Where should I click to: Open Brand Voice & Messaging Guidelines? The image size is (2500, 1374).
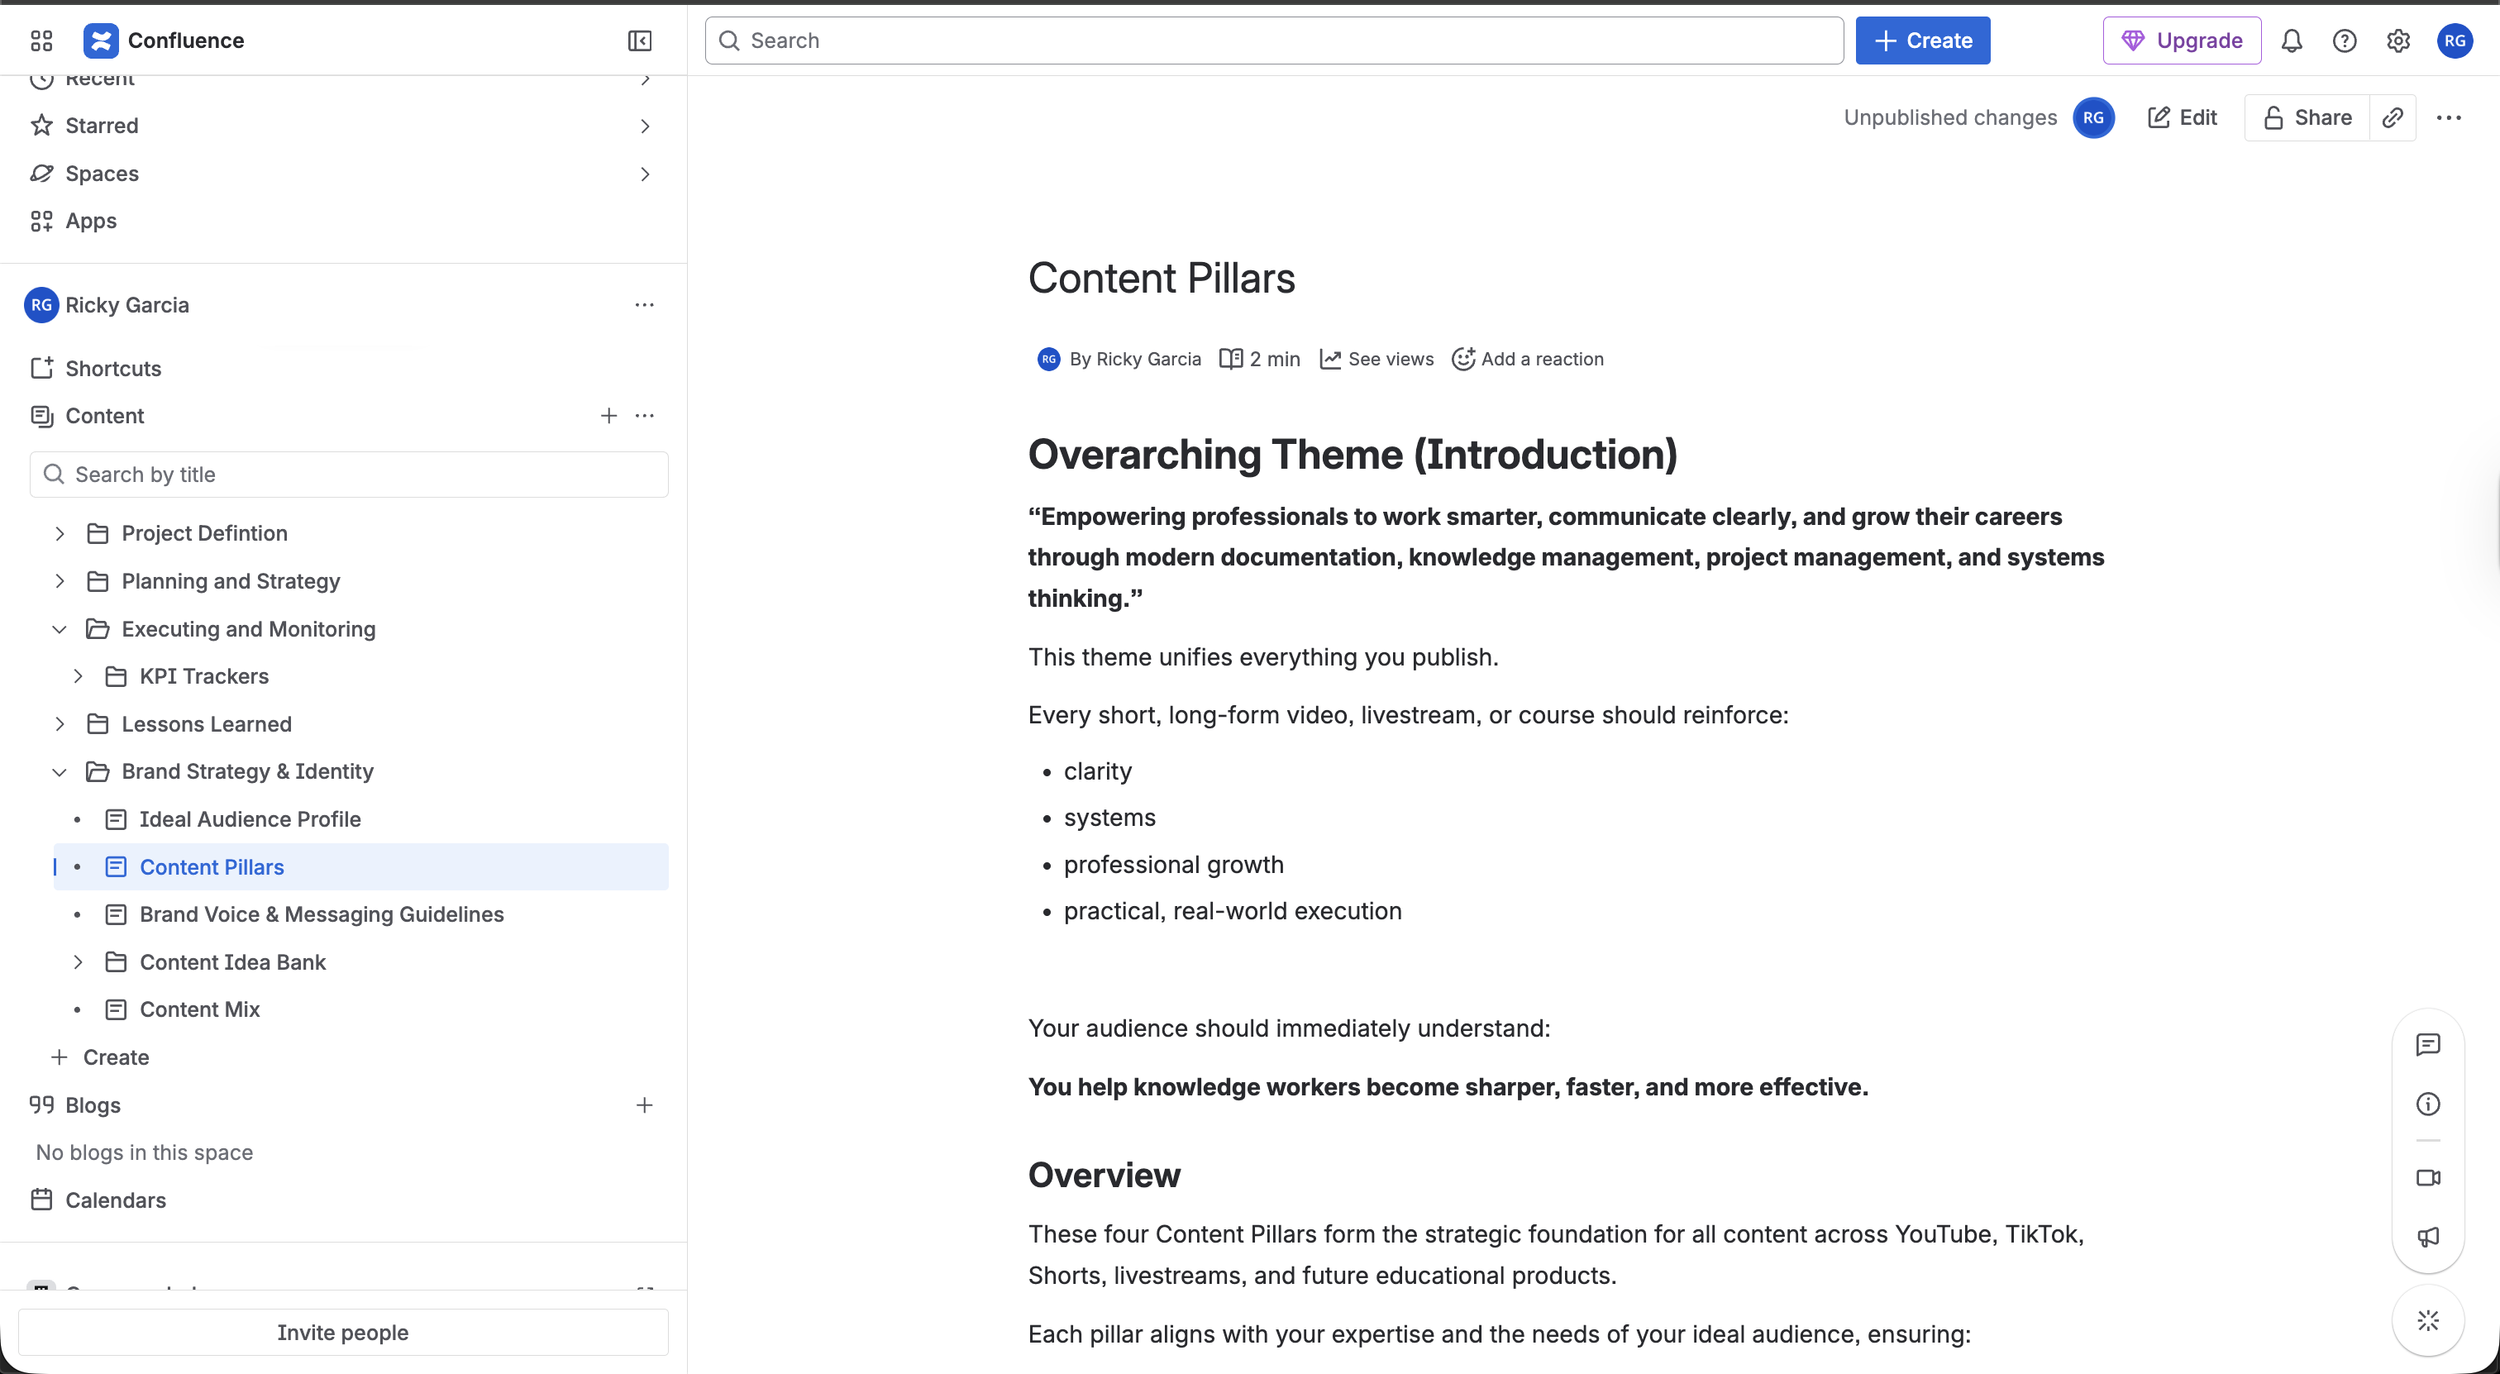[321, 913]
